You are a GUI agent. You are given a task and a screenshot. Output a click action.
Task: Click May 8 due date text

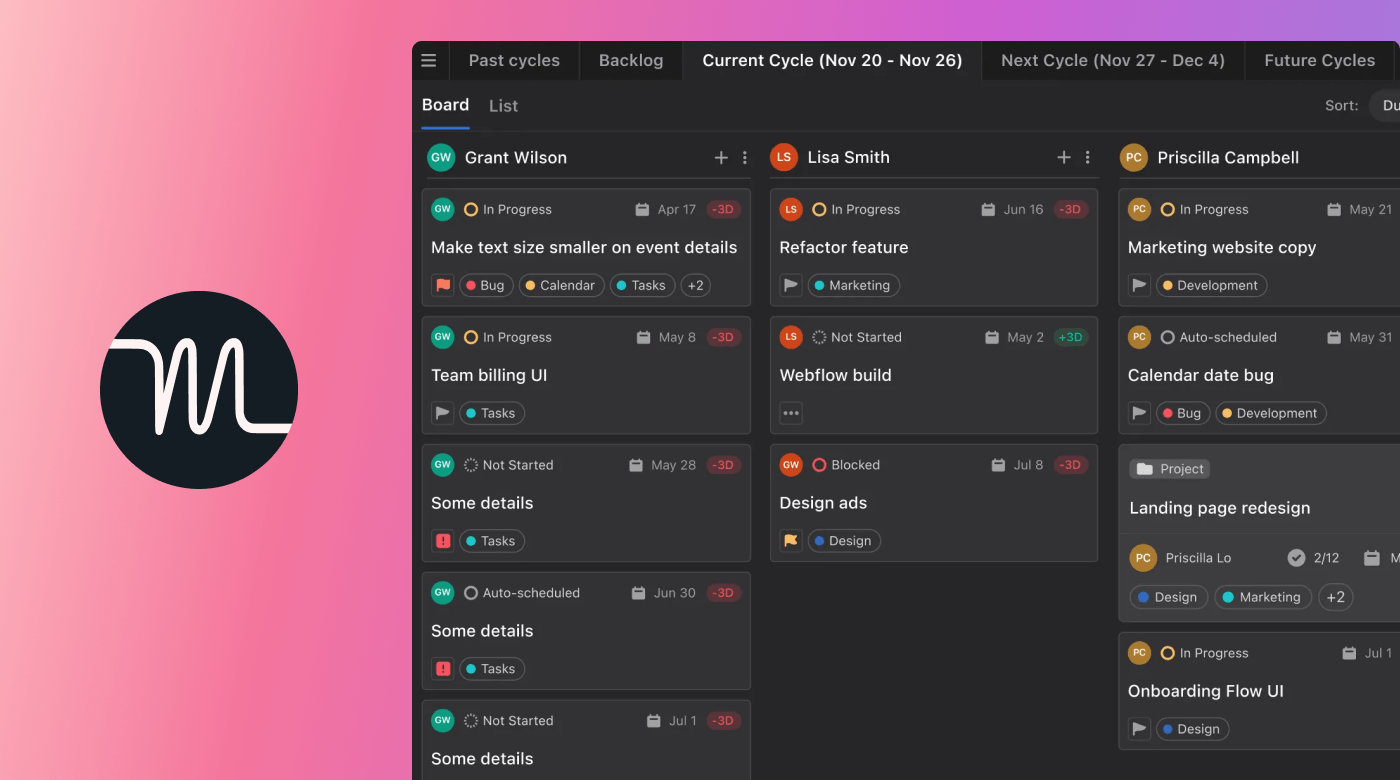click(677, 337)
